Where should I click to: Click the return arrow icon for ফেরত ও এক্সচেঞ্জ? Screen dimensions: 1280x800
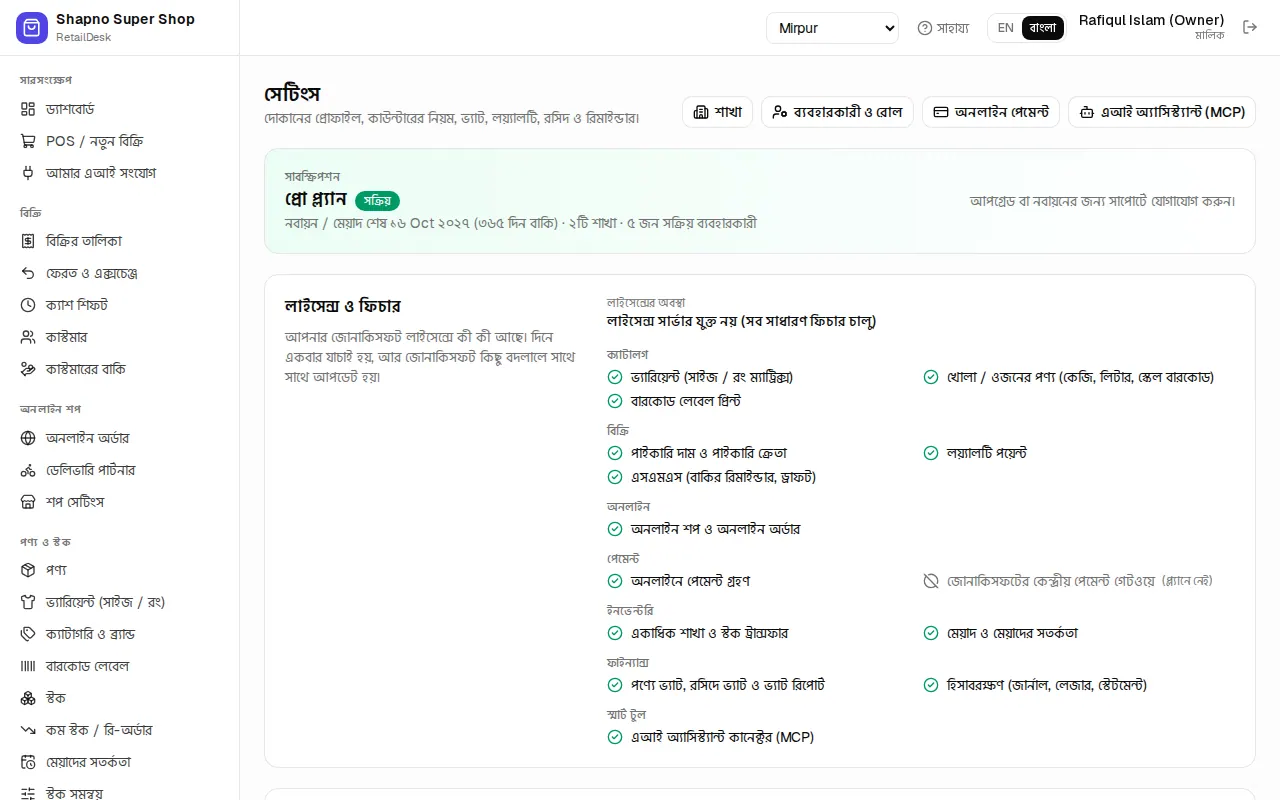pos(28,273)
